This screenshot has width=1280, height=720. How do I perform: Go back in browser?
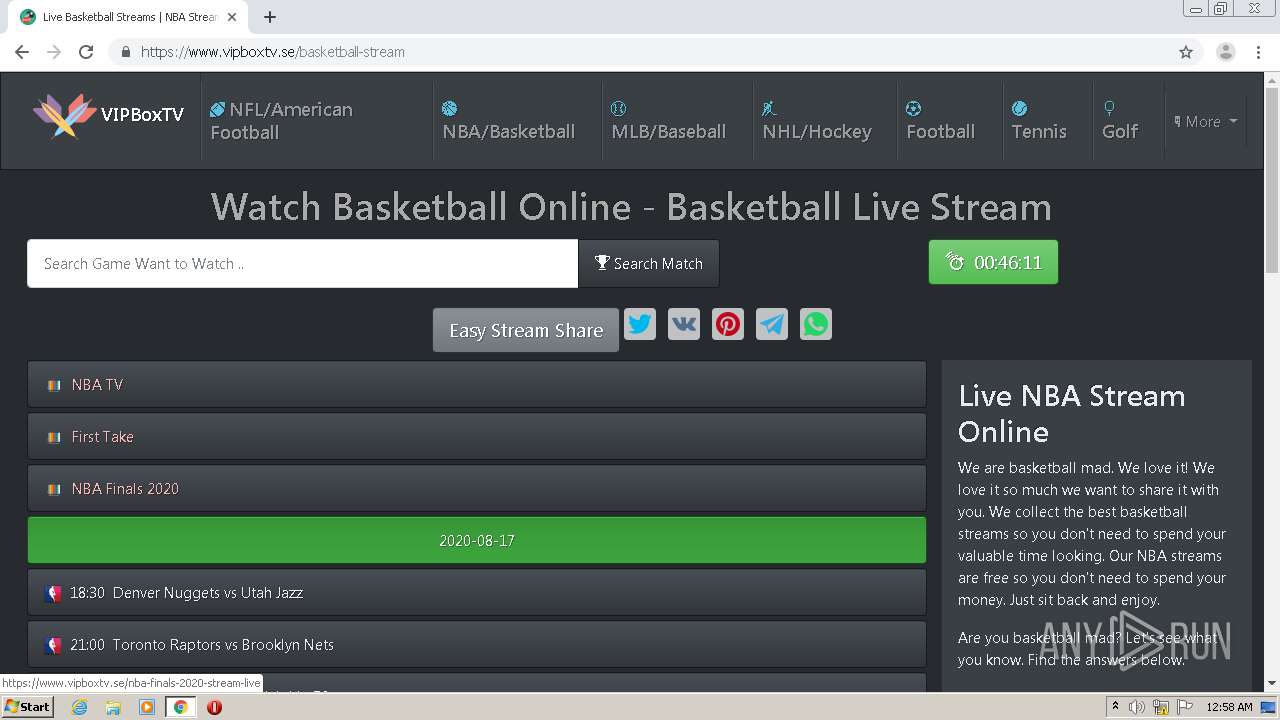[22, 52]
